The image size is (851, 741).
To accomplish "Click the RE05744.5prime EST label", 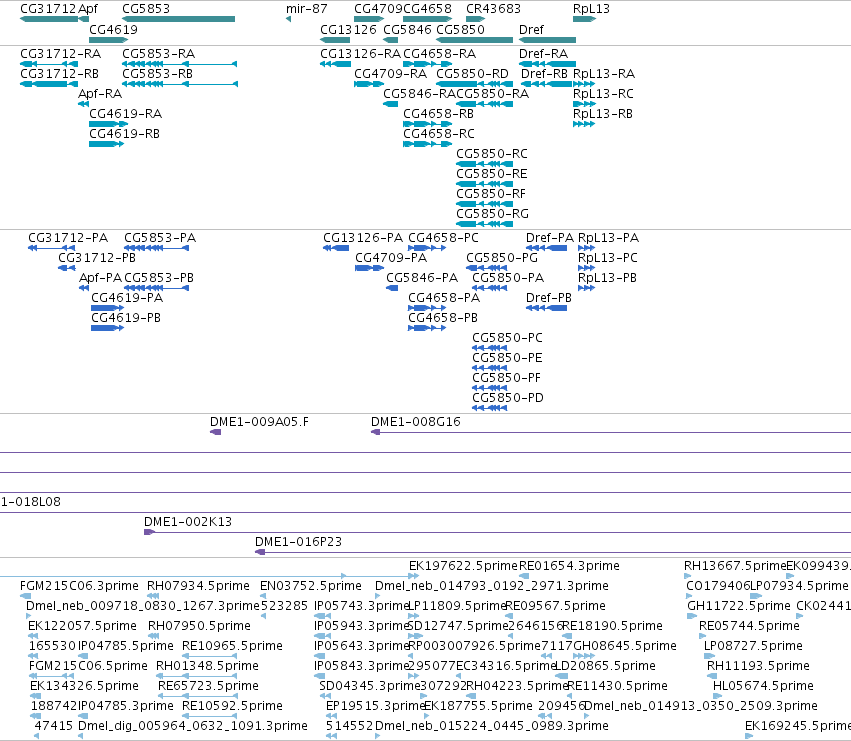I will 750,626.
